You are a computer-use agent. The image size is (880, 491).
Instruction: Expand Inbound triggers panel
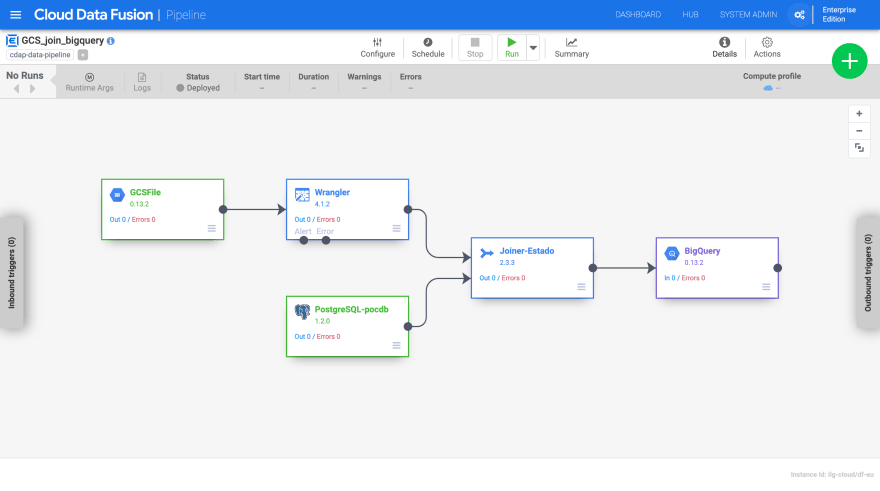pyautogui.click(x=12, y=272)
